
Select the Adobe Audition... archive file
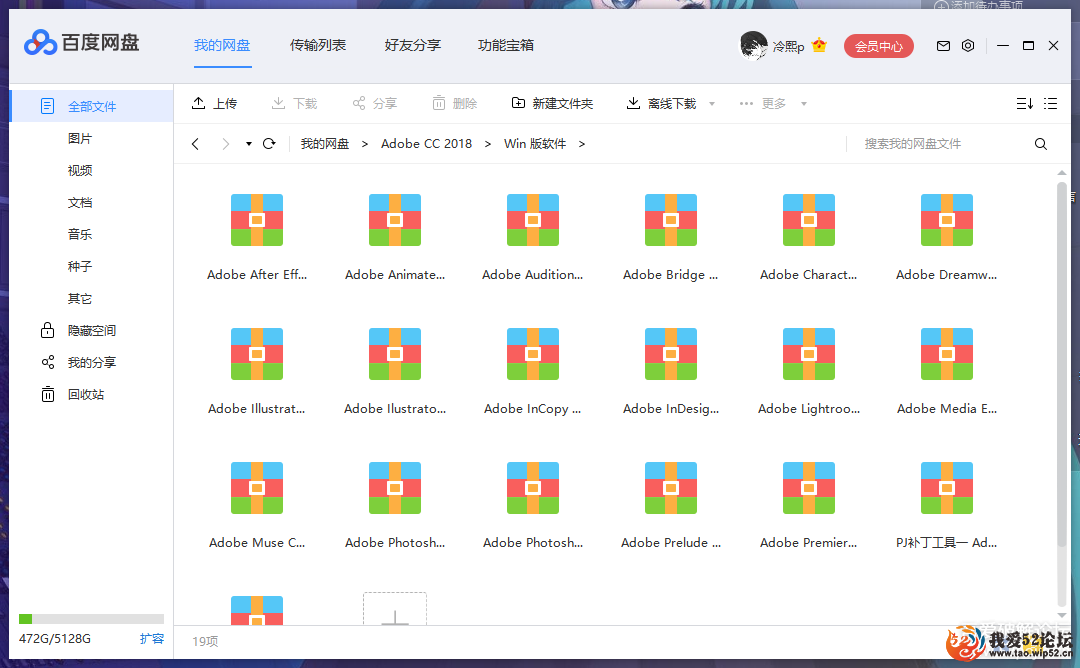point(532,220)
